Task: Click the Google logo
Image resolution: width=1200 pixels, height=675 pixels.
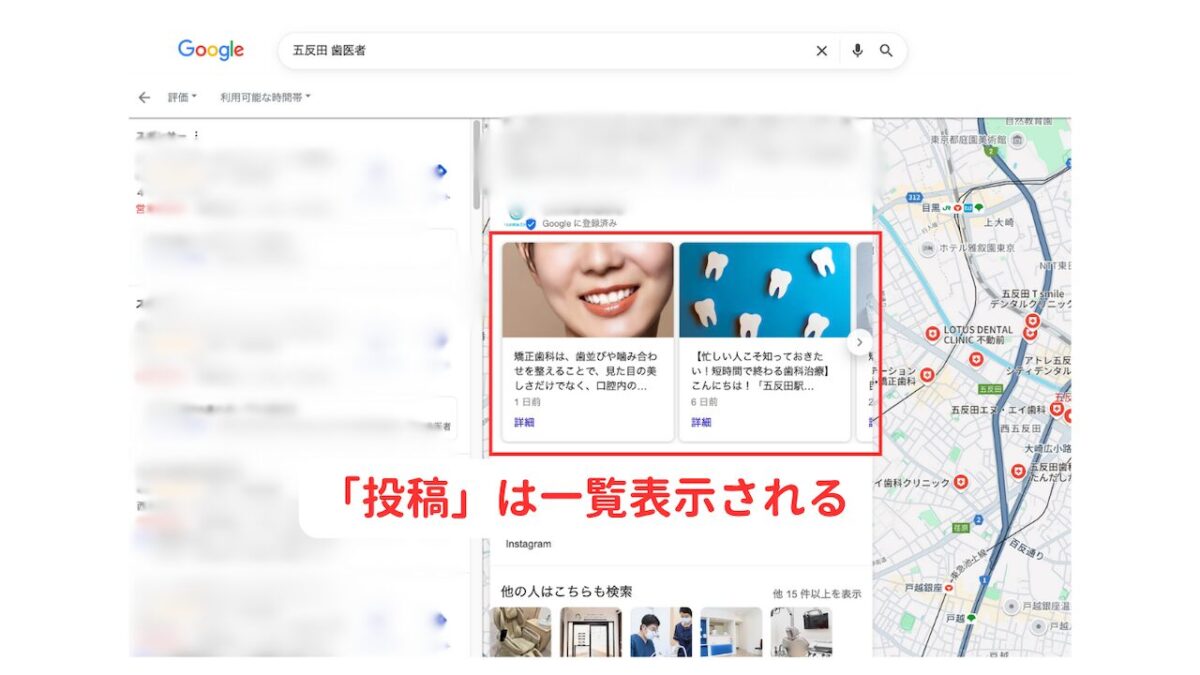Action: (x=211, y=50)
